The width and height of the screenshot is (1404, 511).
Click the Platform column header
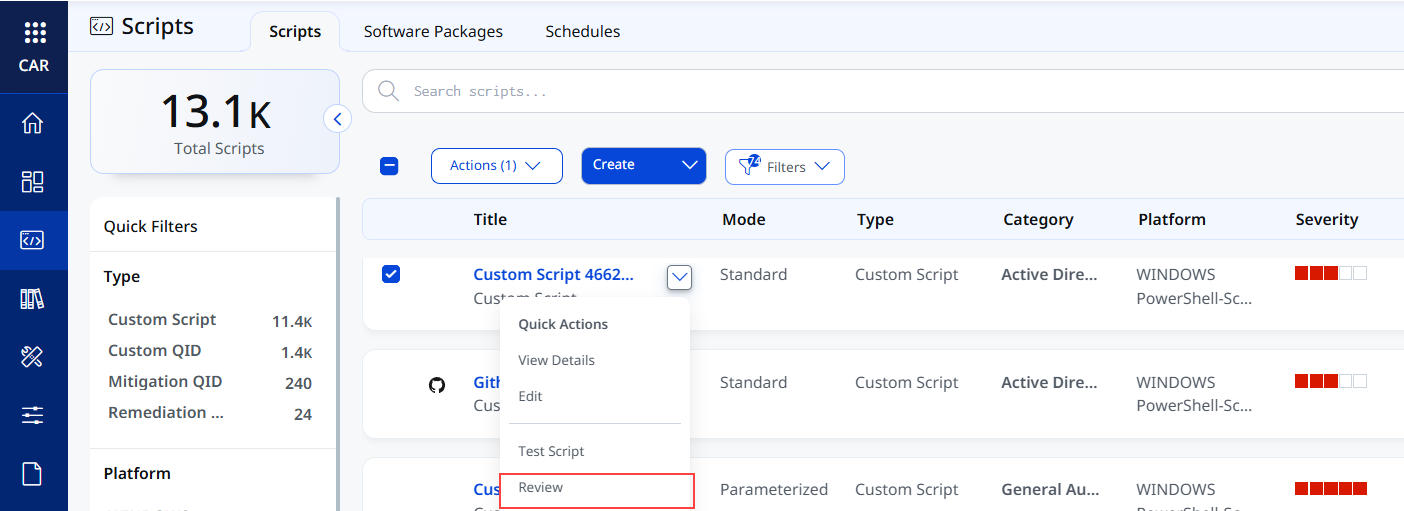click(x=1172, y=219)
